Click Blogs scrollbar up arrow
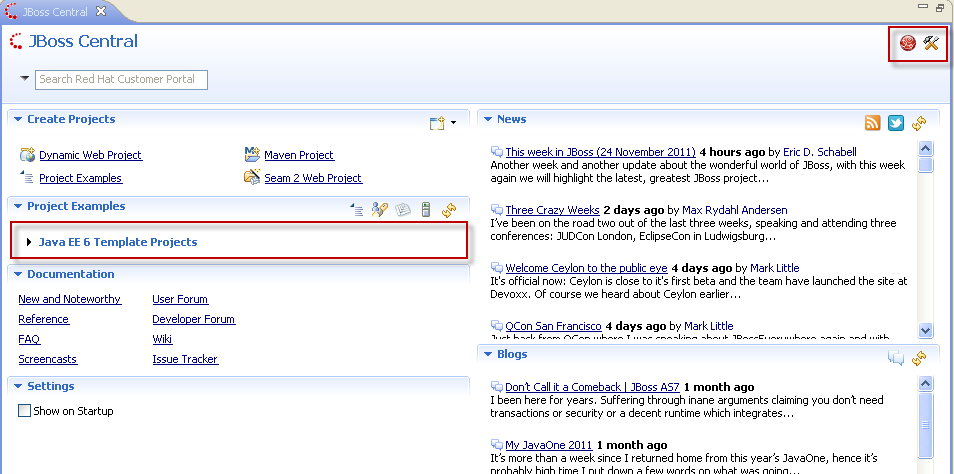Screen dimensions: 954x474 [925, 383]
